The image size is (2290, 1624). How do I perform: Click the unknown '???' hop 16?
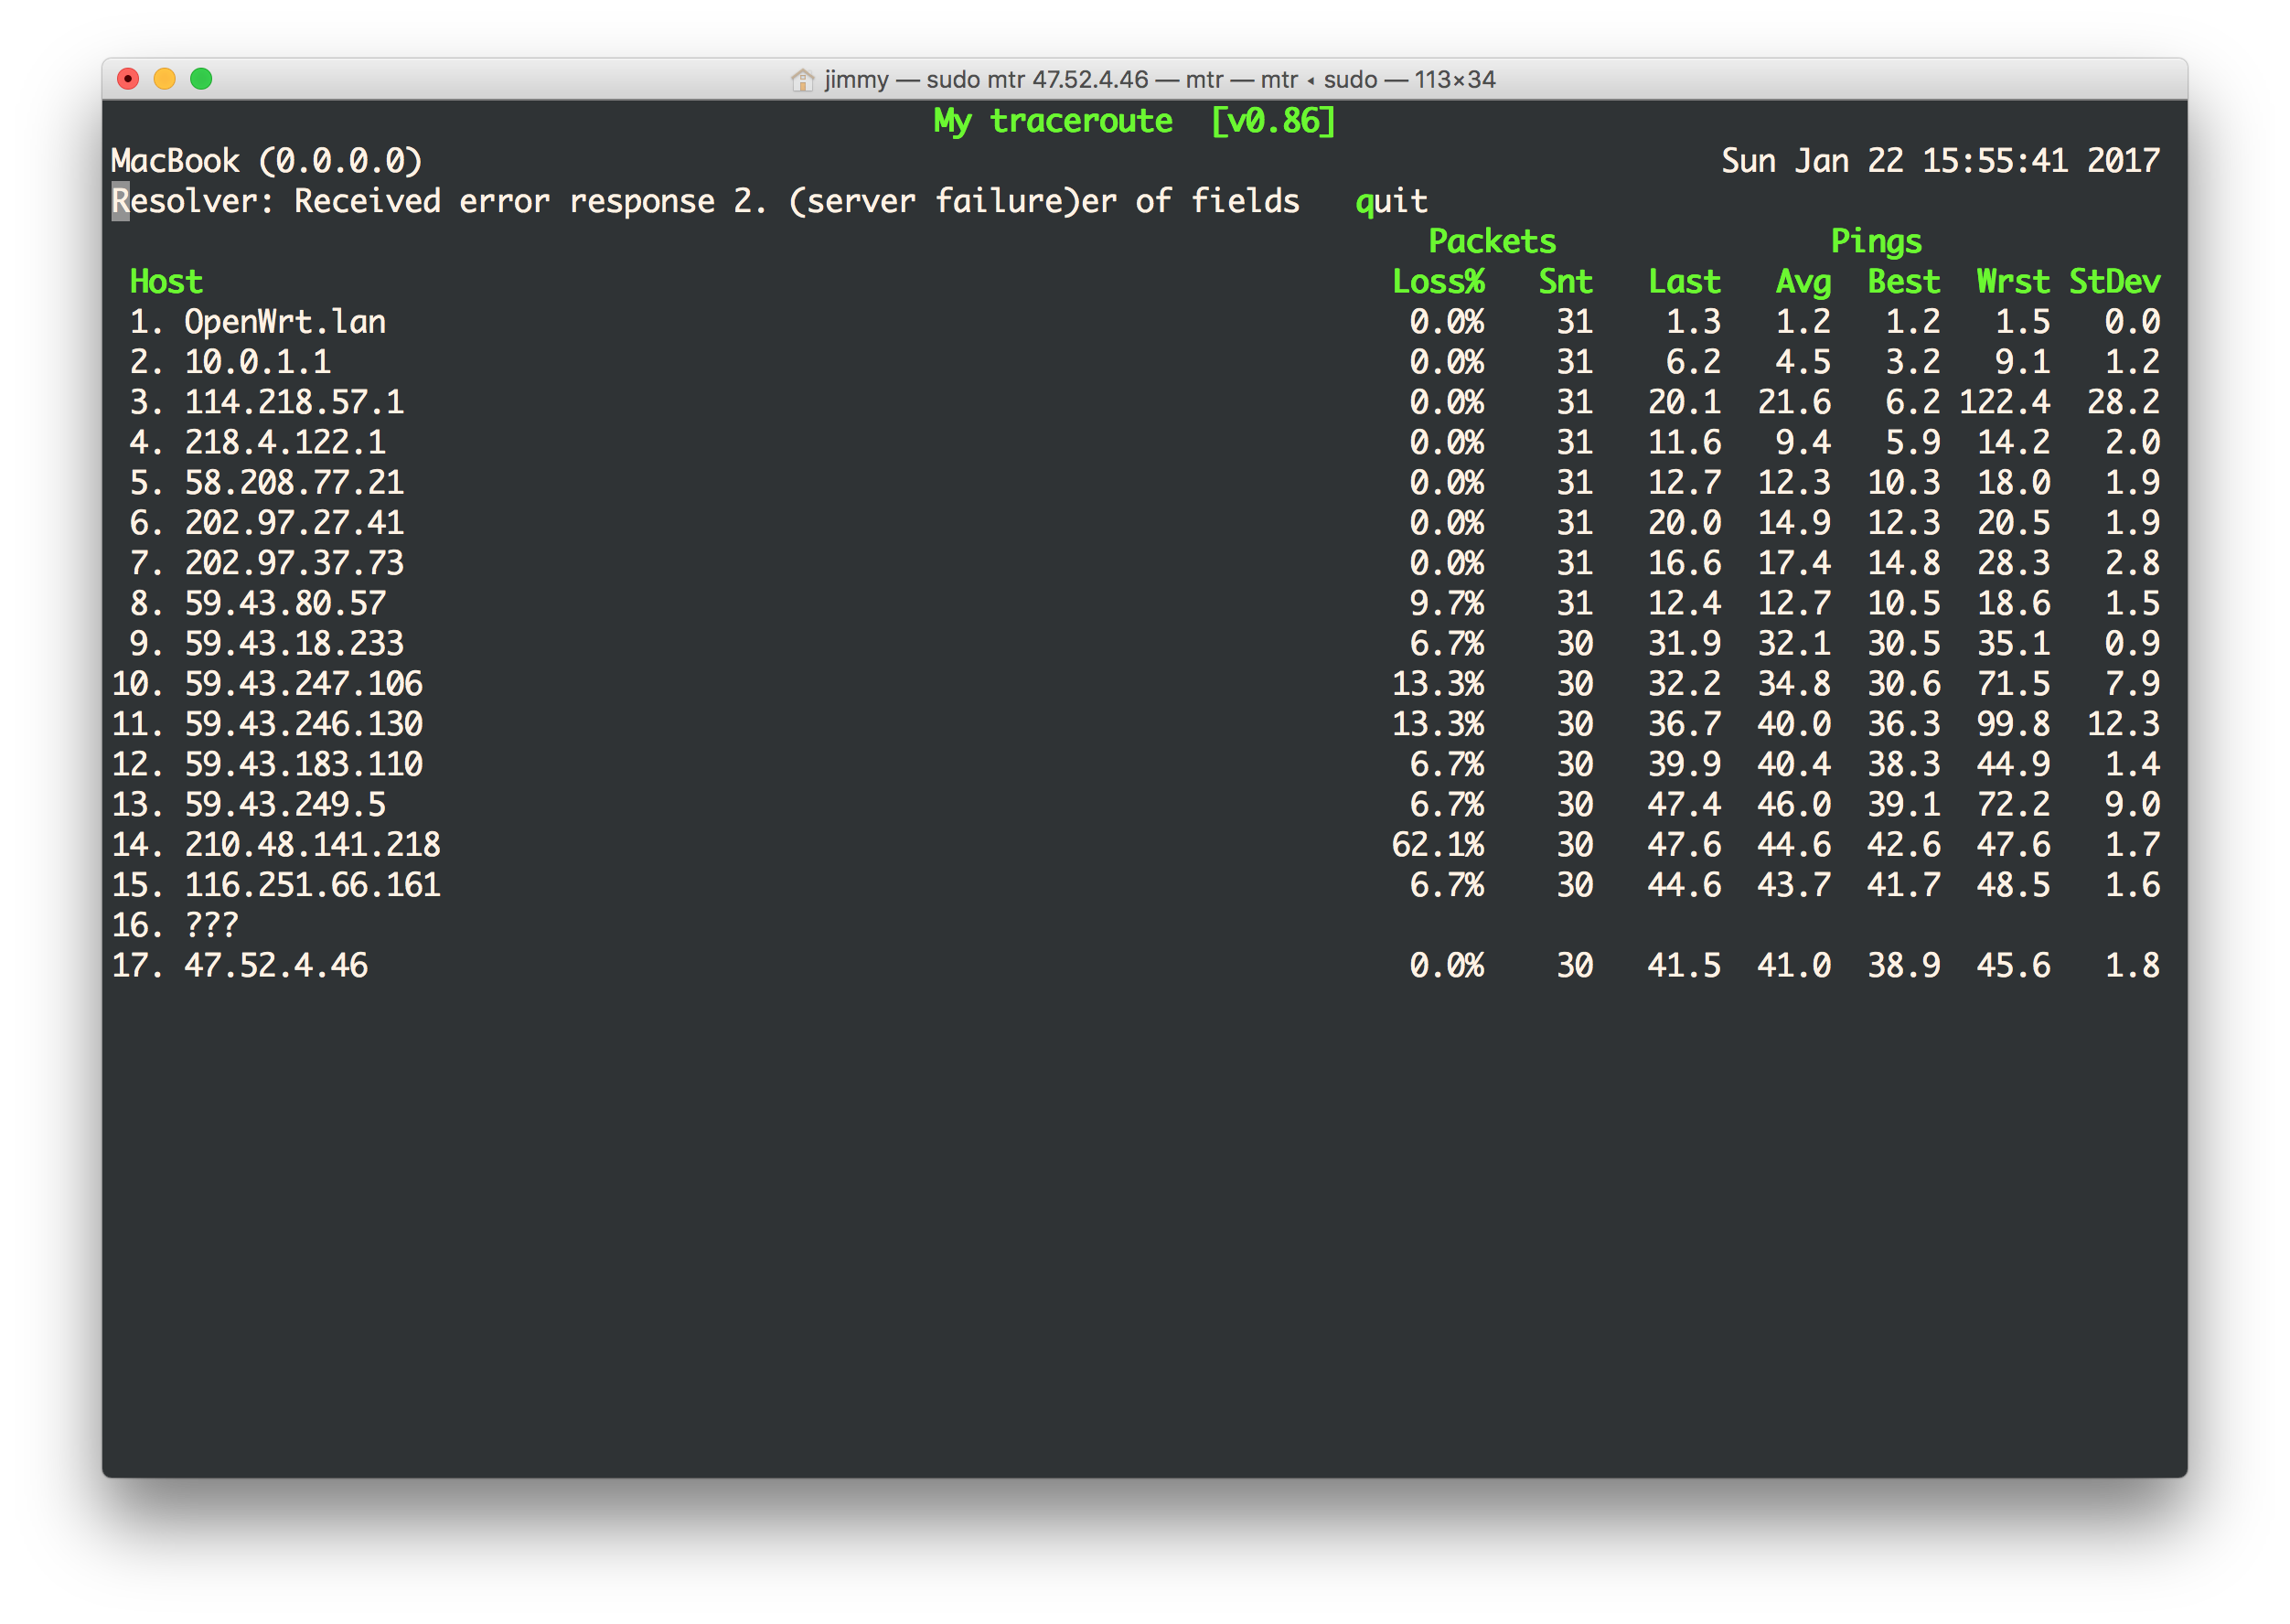coord(211,925)
